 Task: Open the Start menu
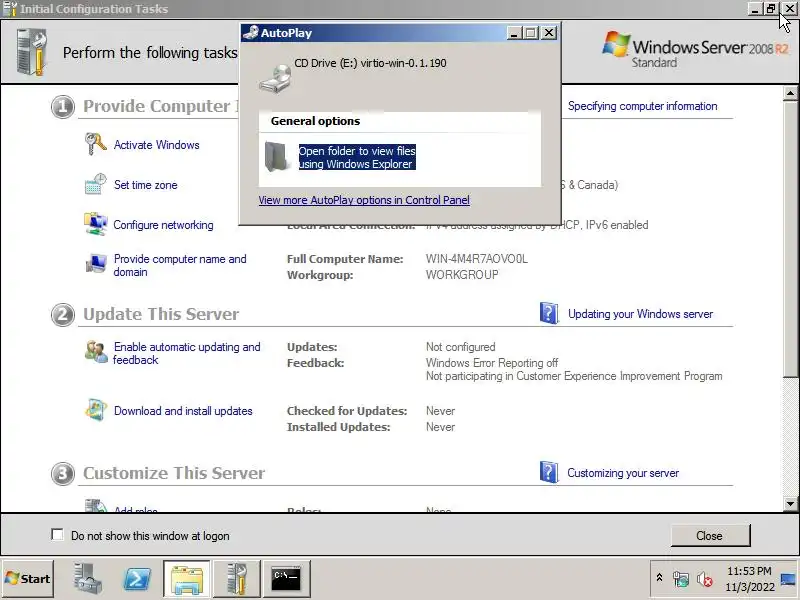(28, 579)
